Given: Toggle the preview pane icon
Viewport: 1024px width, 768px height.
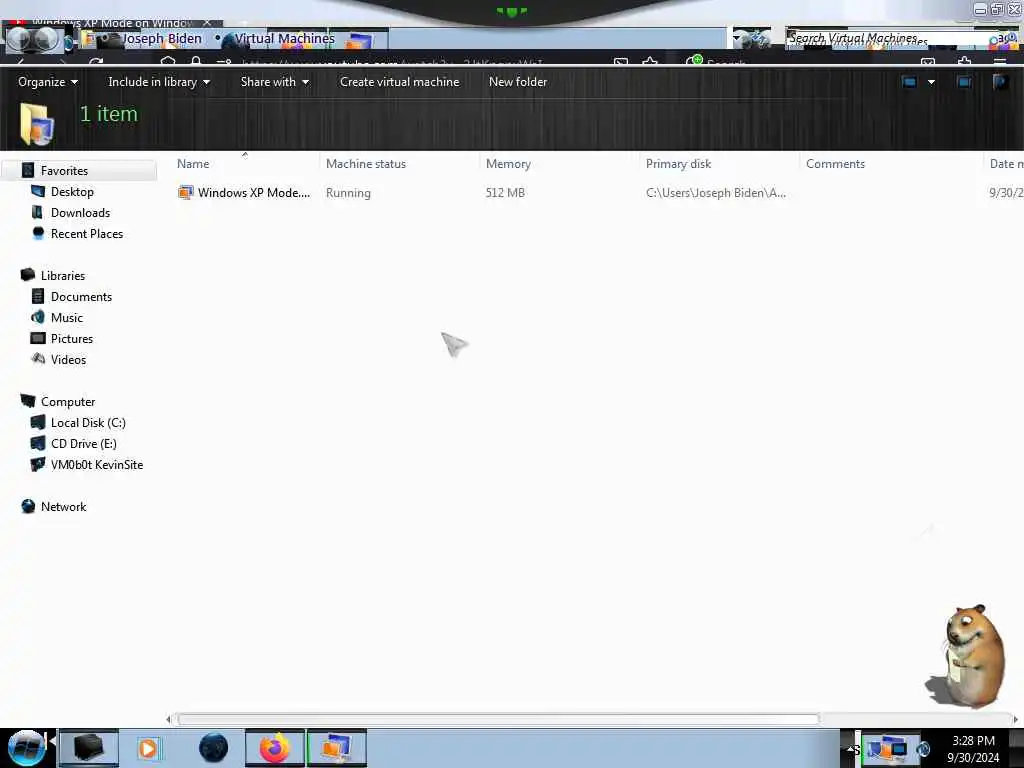Looking at the screenshot, I should (964, 82).
